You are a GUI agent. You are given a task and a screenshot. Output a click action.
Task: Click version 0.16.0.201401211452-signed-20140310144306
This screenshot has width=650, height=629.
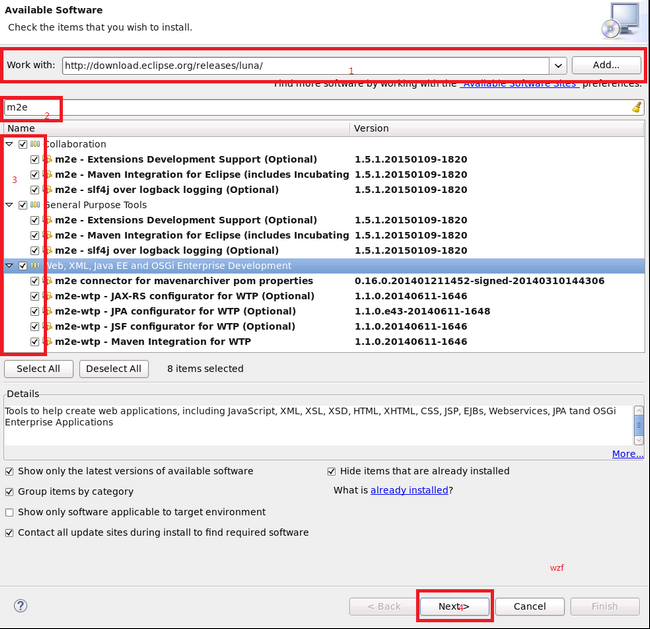point(479,281)
